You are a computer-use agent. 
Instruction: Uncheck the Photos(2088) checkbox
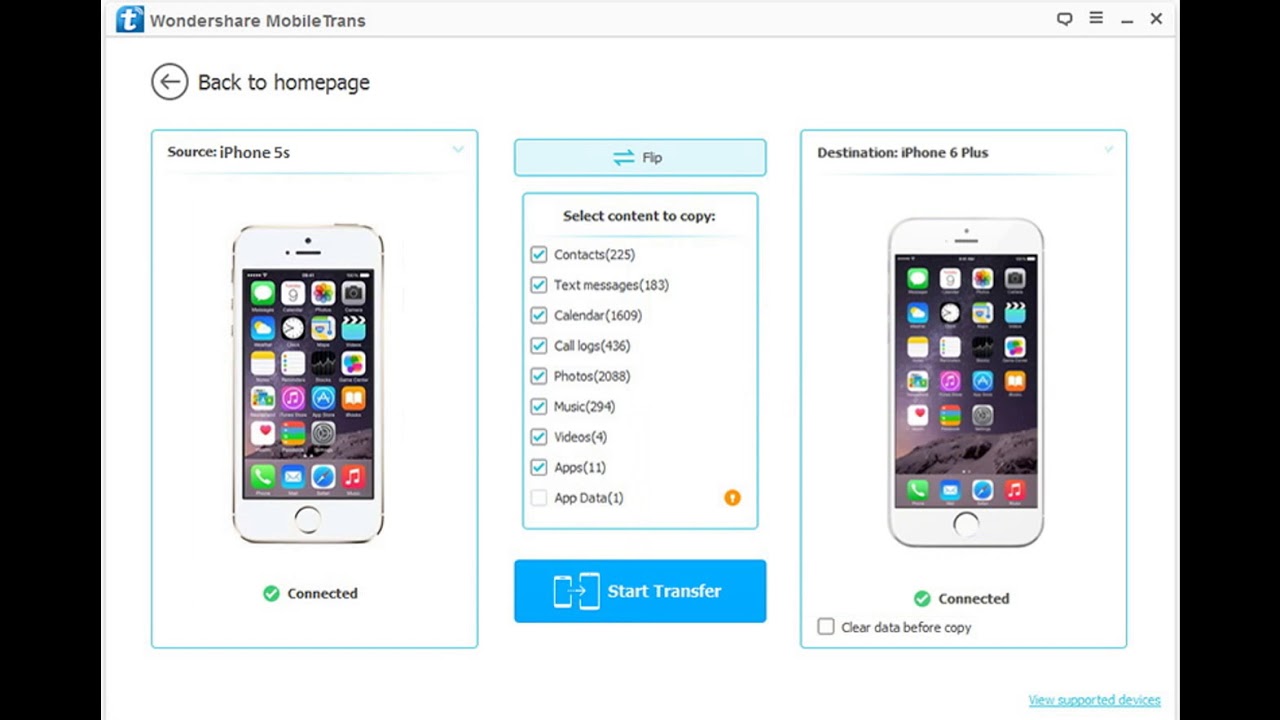click(539, 376)
